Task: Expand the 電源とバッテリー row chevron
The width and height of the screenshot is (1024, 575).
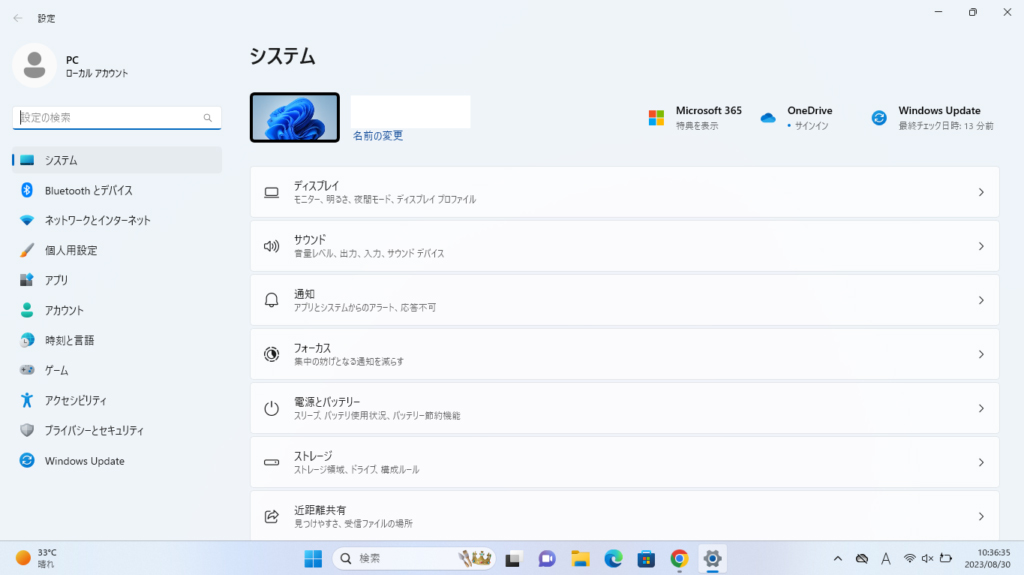Action: (x=981, y=408)
